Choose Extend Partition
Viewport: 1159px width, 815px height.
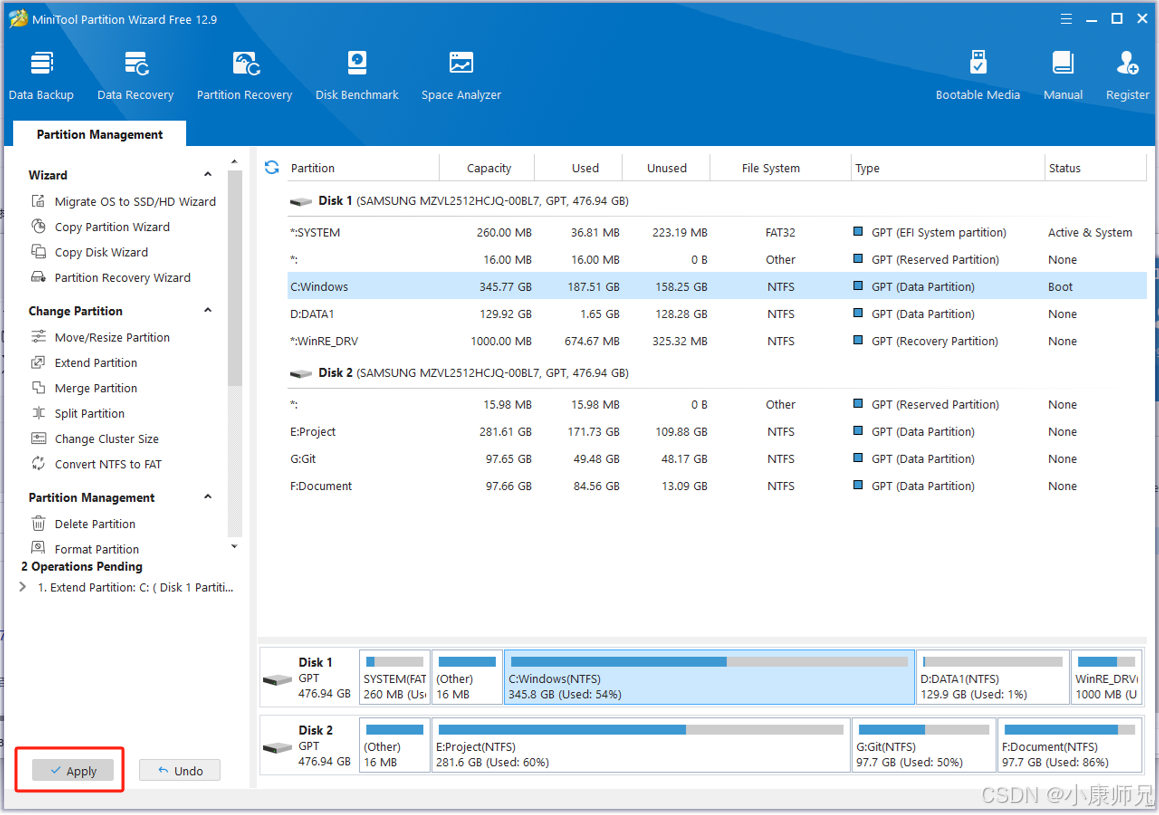pos(84,363)
